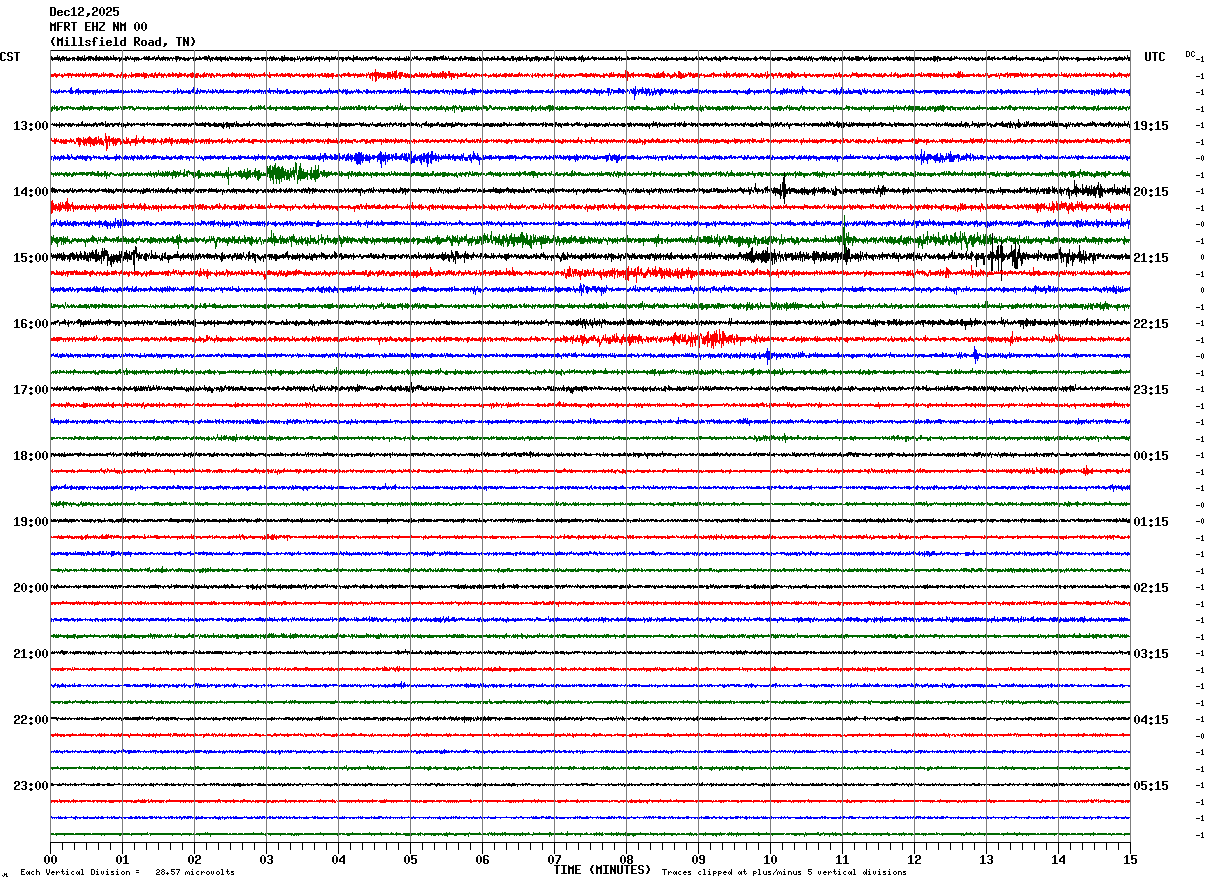Select the 23:00 CST row label
Image resolution: width=1210 pixels, height=886 pixels.
coord(30,786)
